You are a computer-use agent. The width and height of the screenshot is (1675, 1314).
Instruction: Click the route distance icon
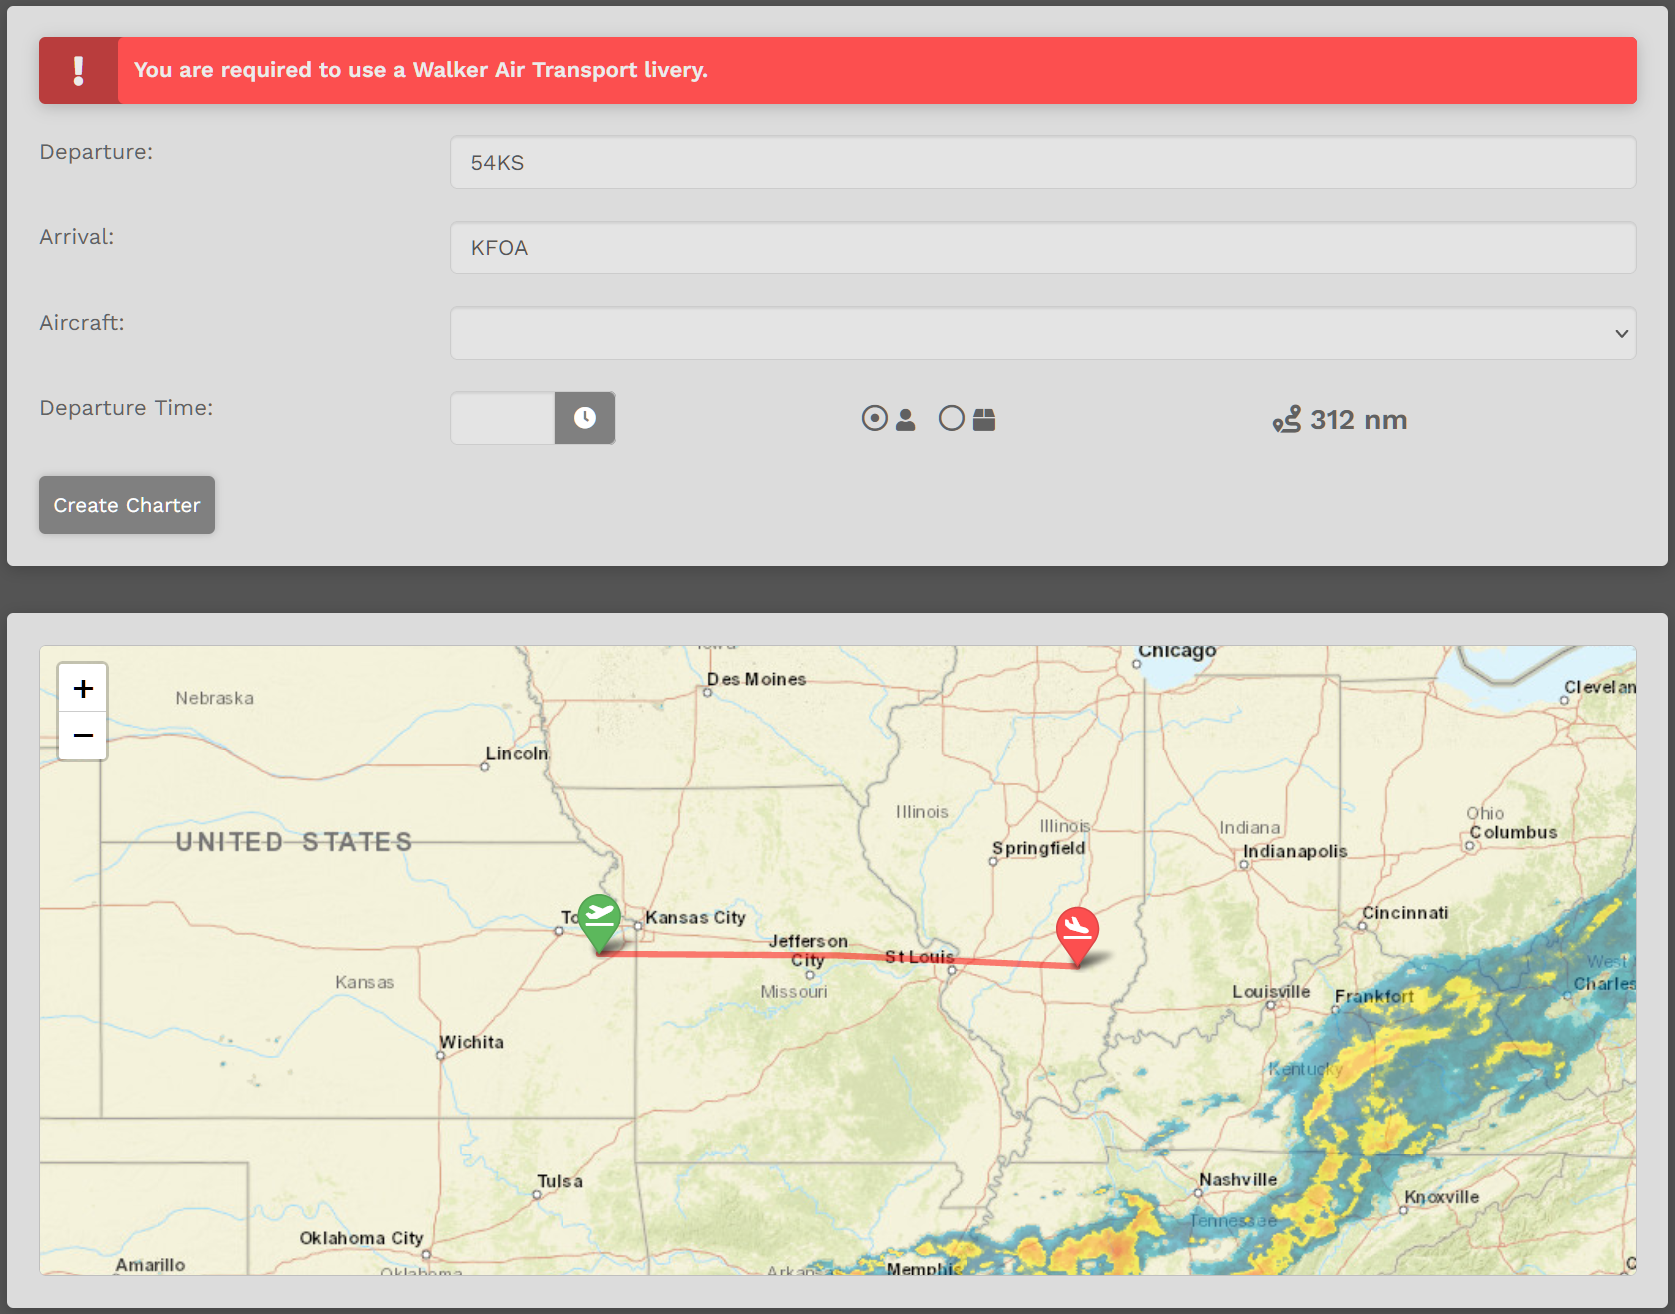click(1287, 419)
